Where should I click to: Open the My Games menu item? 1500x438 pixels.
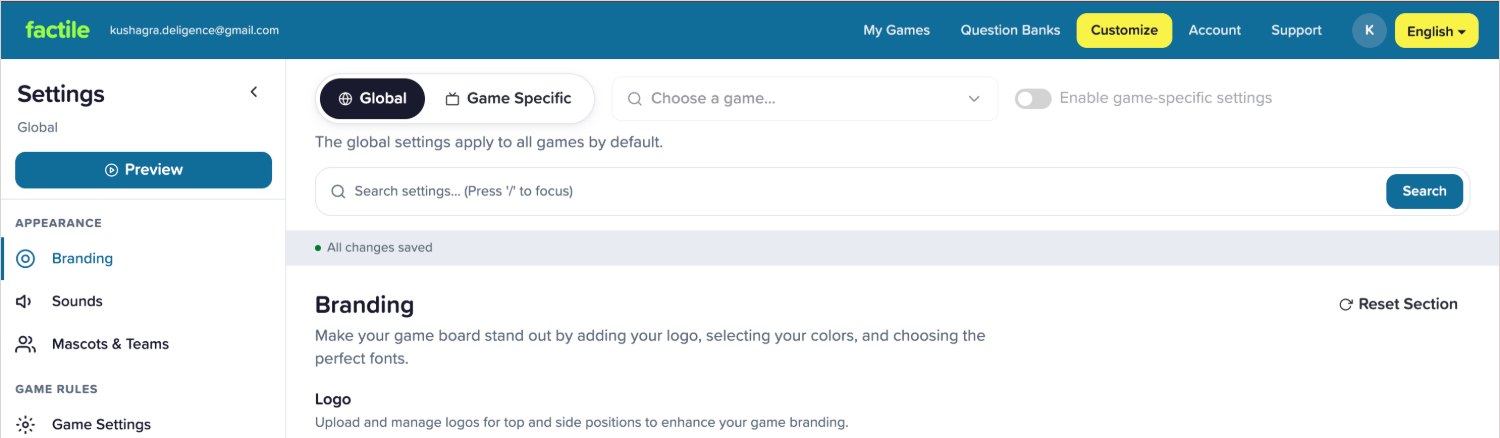(897, 30)
